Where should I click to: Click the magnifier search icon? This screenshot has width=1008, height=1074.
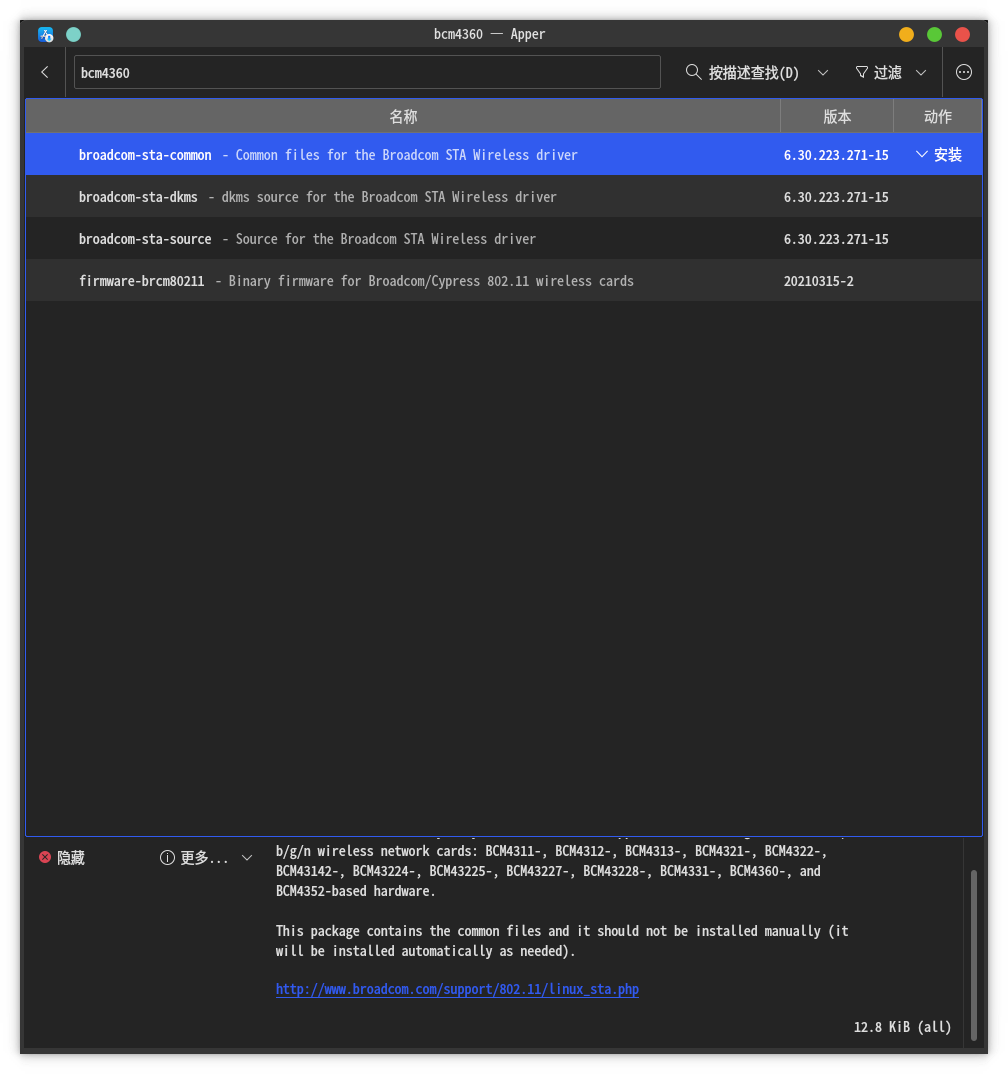[x=693, y=72]
